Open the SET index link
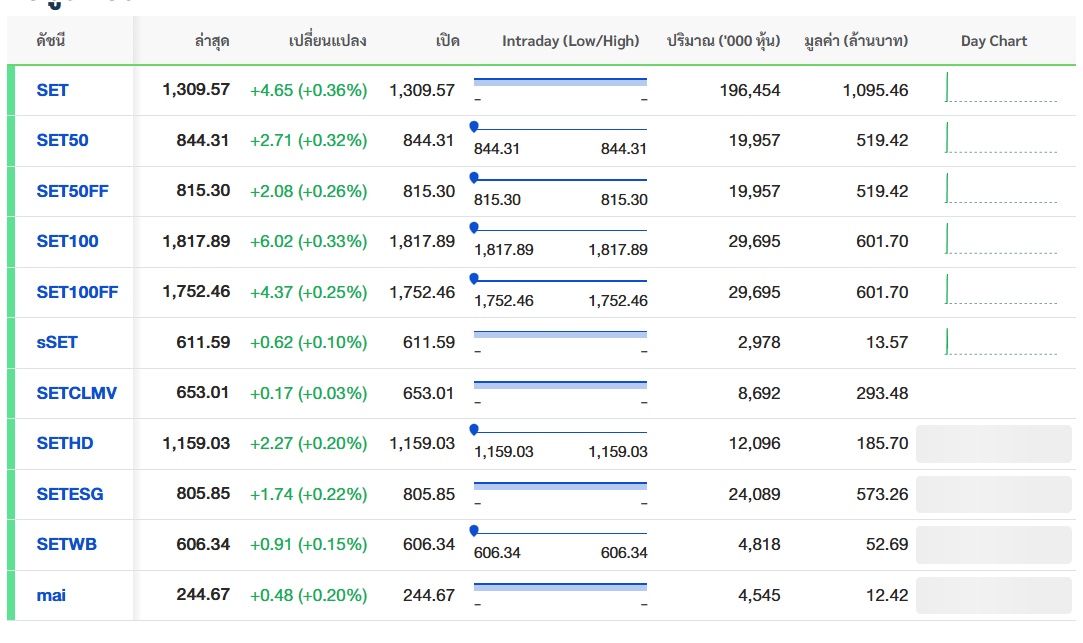Viewport: 1083px width, 643px height. pyautogui.click(x=52, y=90)
